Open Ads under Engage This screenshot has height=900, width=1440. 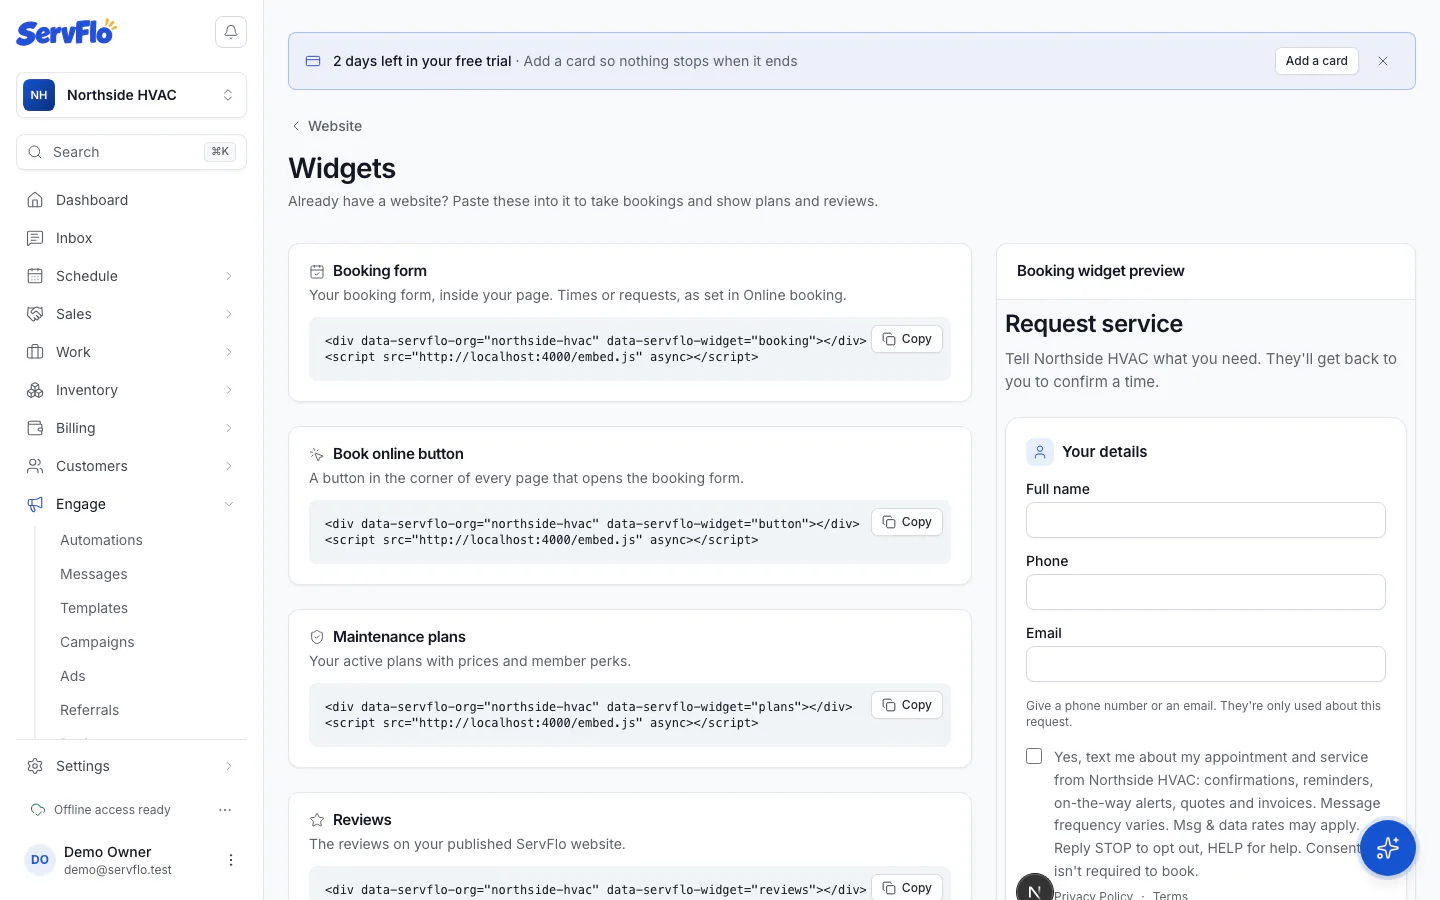[x=73, y=676]
